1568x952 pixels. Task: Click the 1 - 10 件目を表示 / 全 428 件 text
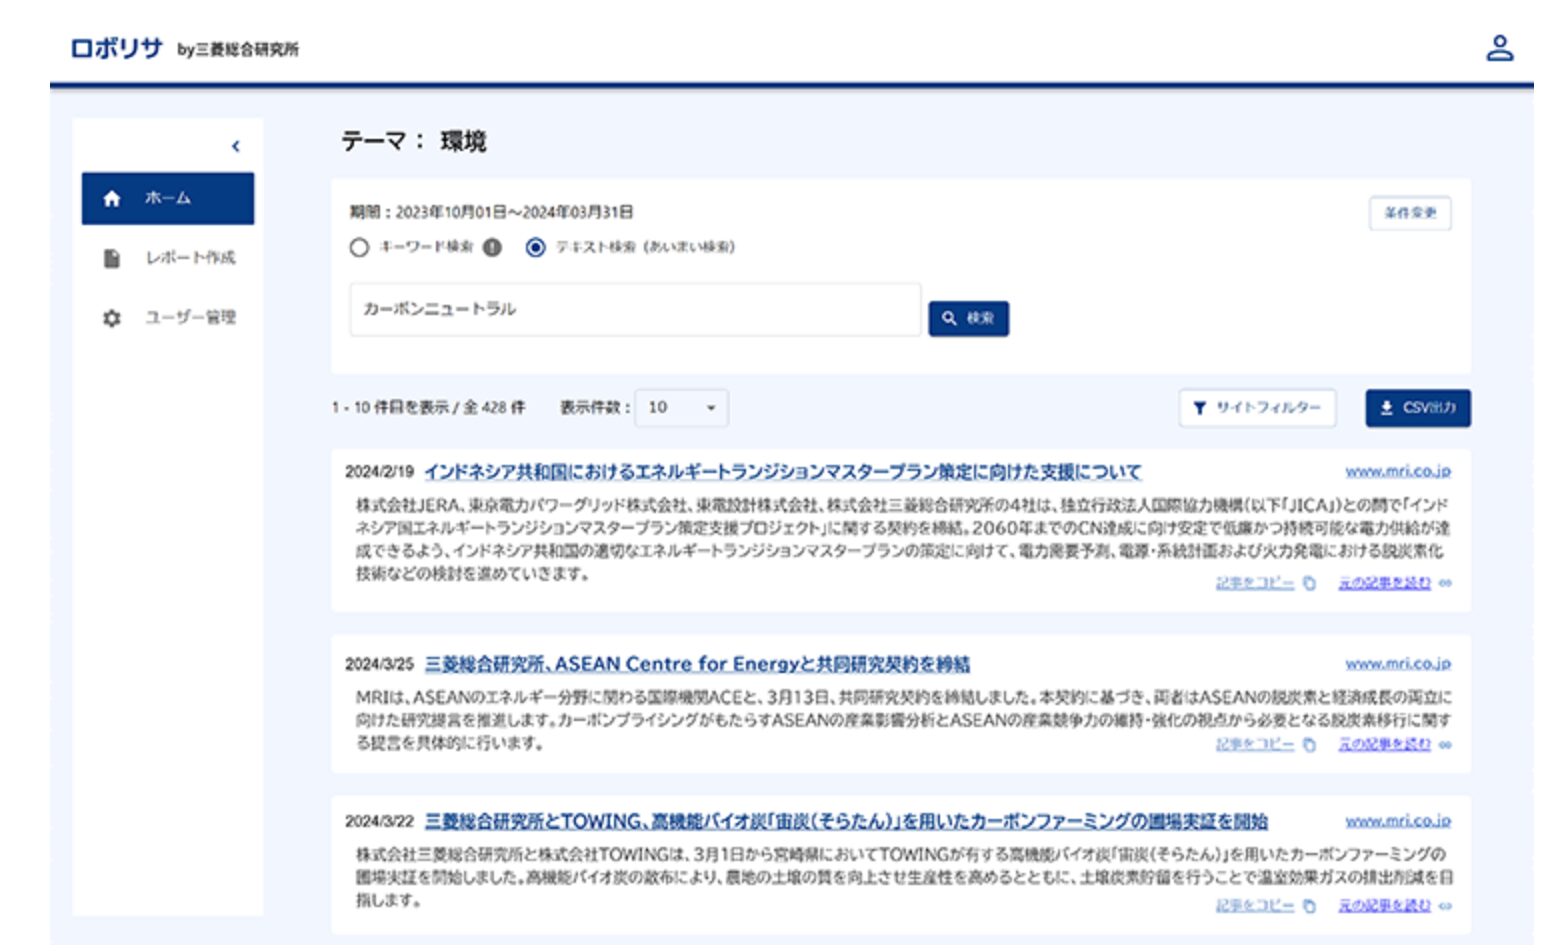click(x=428, y=408)
